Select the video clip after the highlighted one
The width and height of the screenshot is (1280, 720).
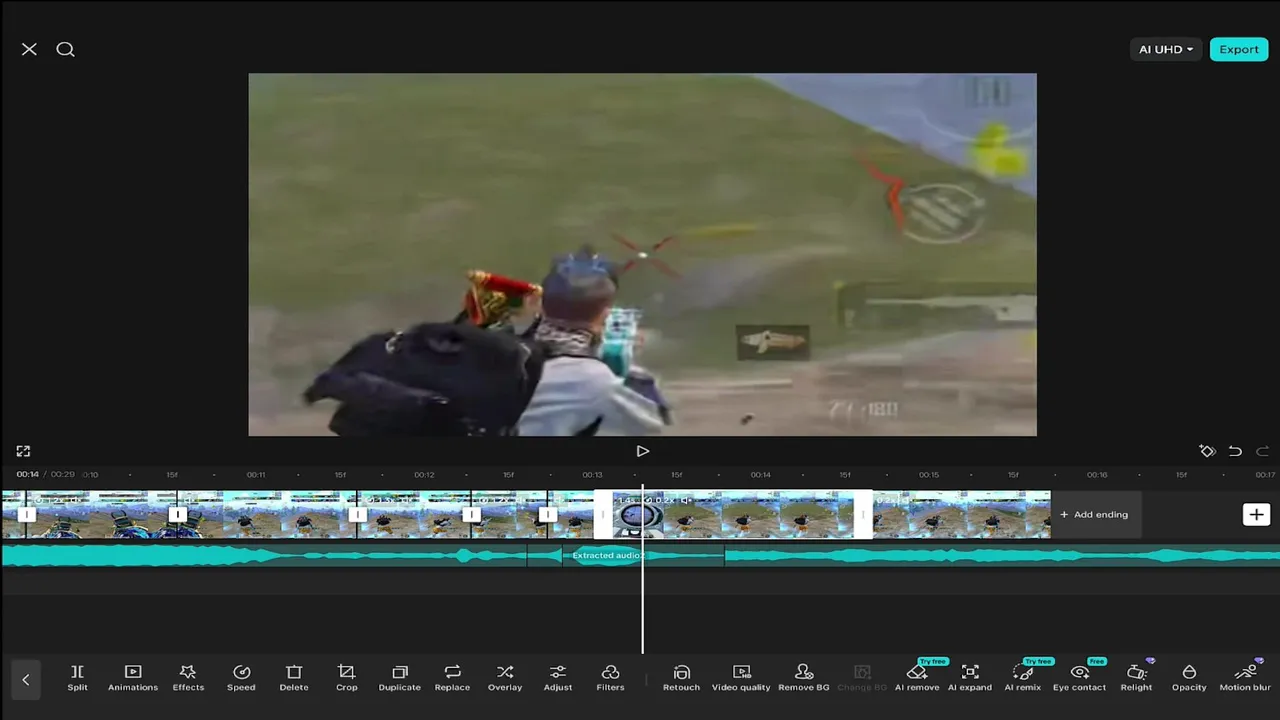click(x=961, y=514)
